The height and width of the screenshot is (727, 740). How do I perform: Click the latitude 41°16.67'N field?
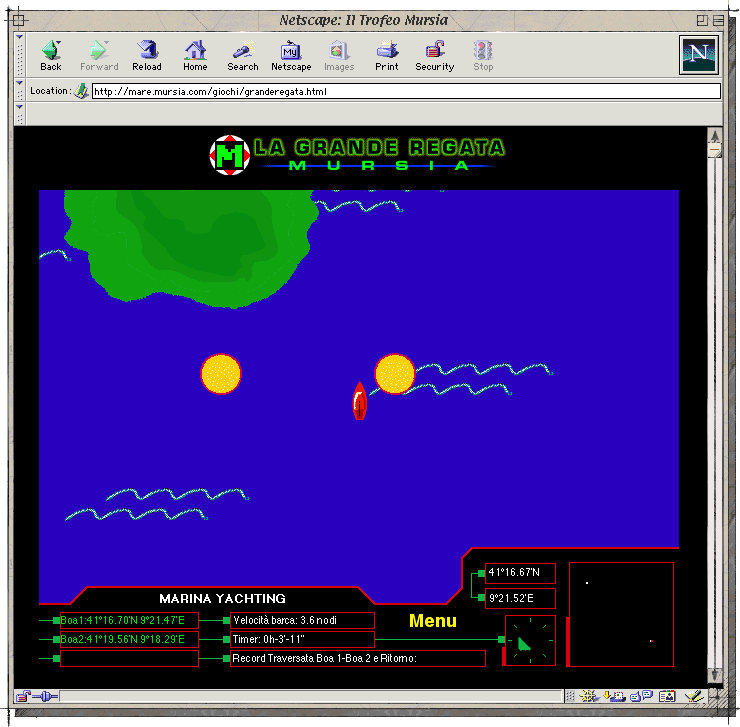click(520, 573)
